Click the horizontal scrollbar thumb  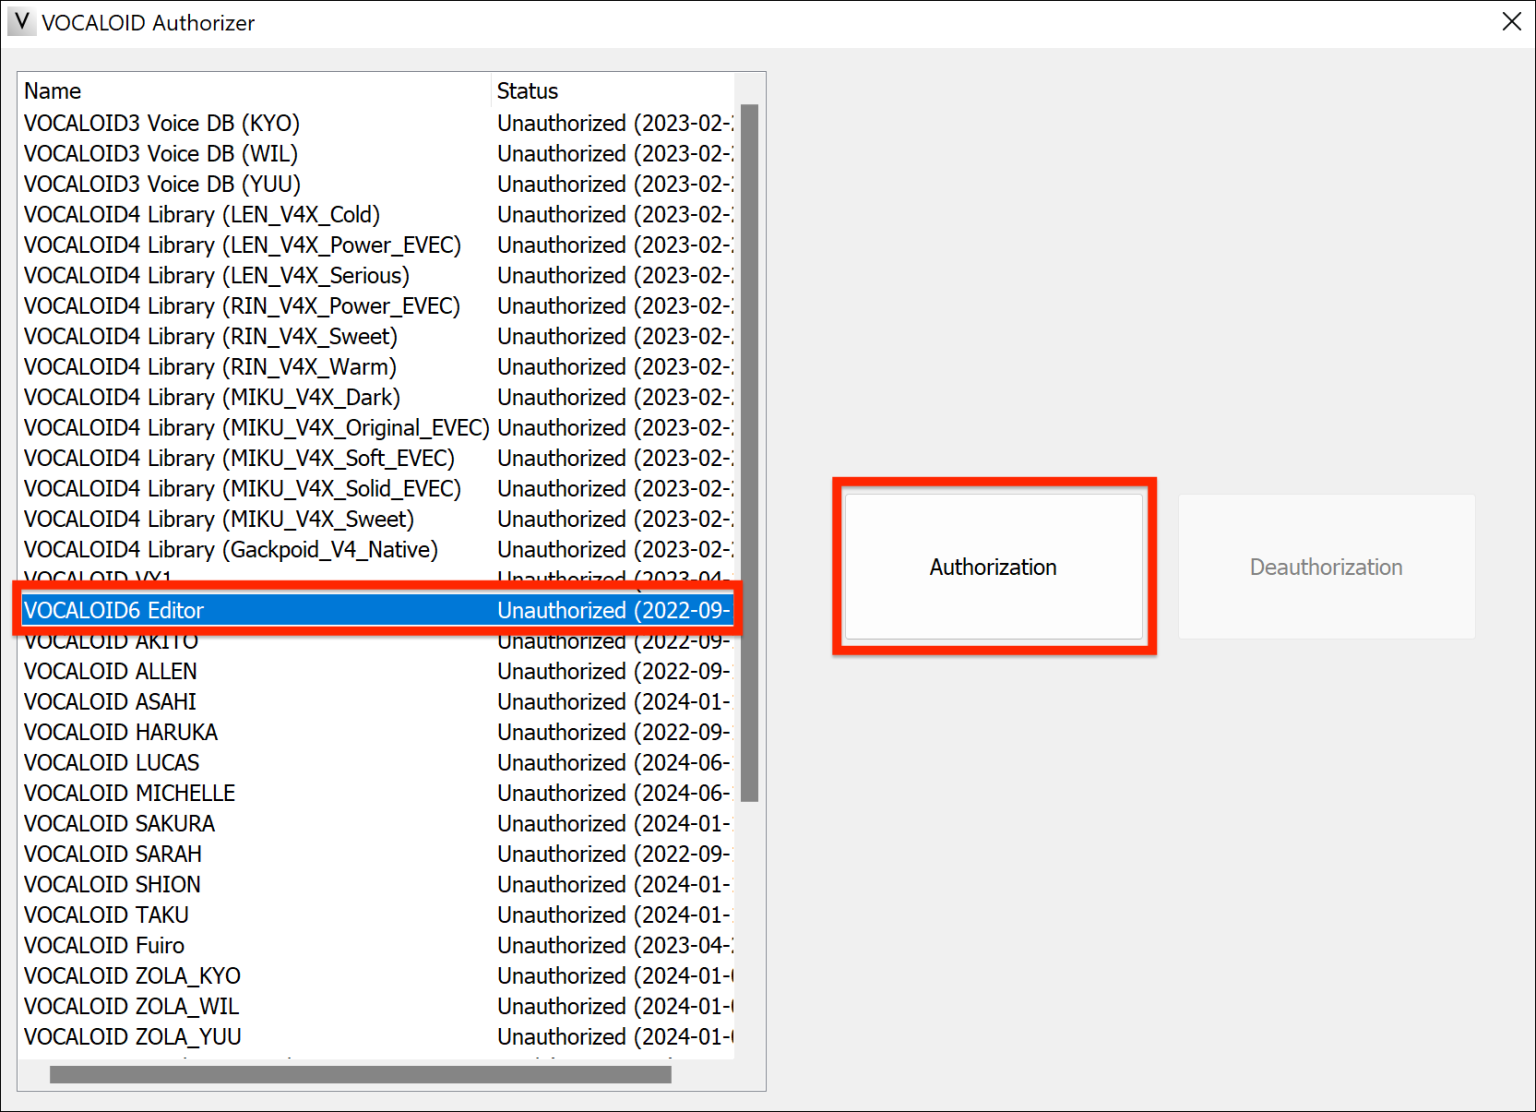click(360, 1074)
